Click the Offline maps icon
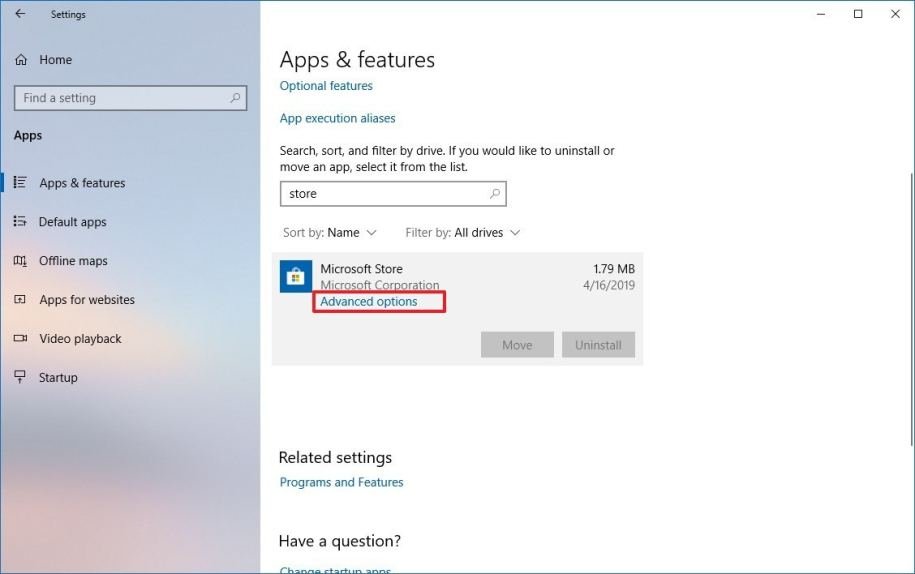This screenshot has width=915, height=574. point(20,261)
